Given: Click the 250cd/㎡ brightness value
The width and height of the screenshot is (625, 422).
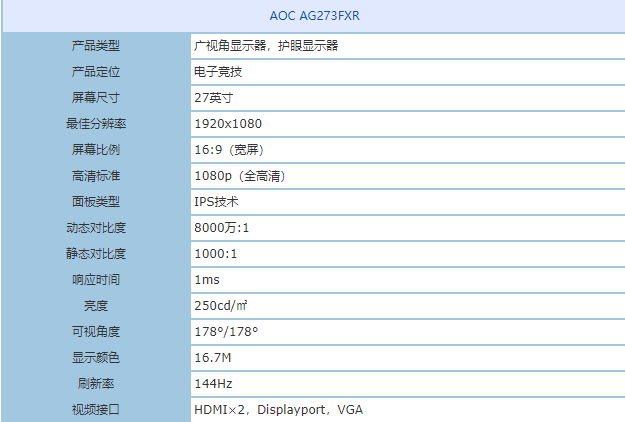Looking at the screenshot, I should click(x=221, y=306).
